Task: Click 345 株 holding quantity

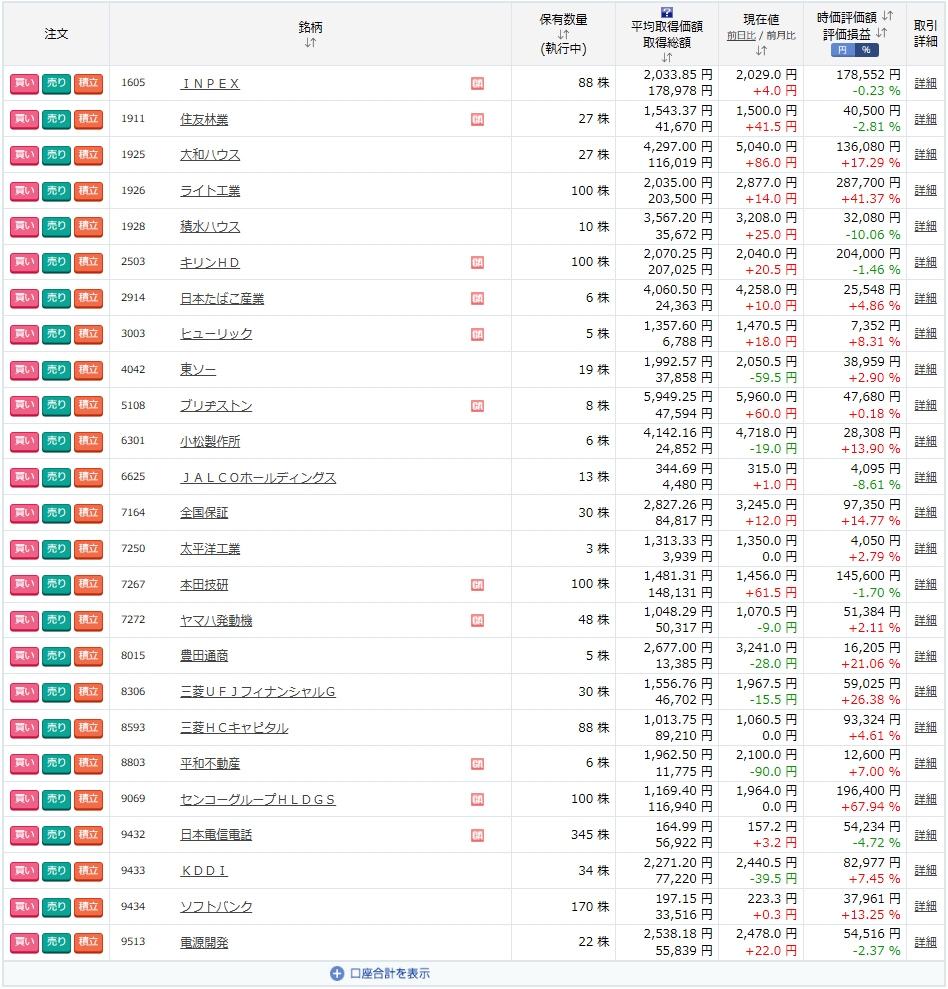Action: [590, 835]
